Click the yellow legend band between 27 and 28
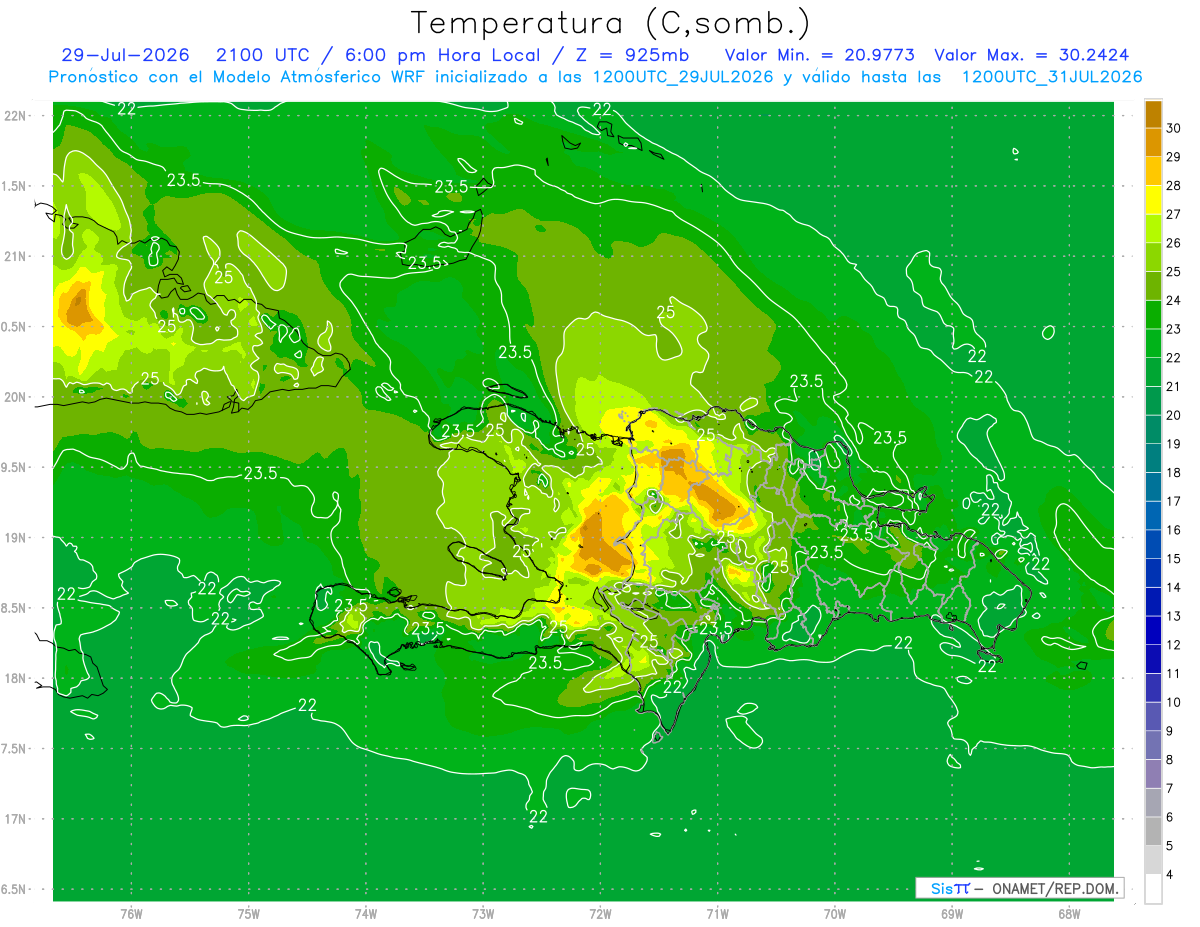 1153,200
